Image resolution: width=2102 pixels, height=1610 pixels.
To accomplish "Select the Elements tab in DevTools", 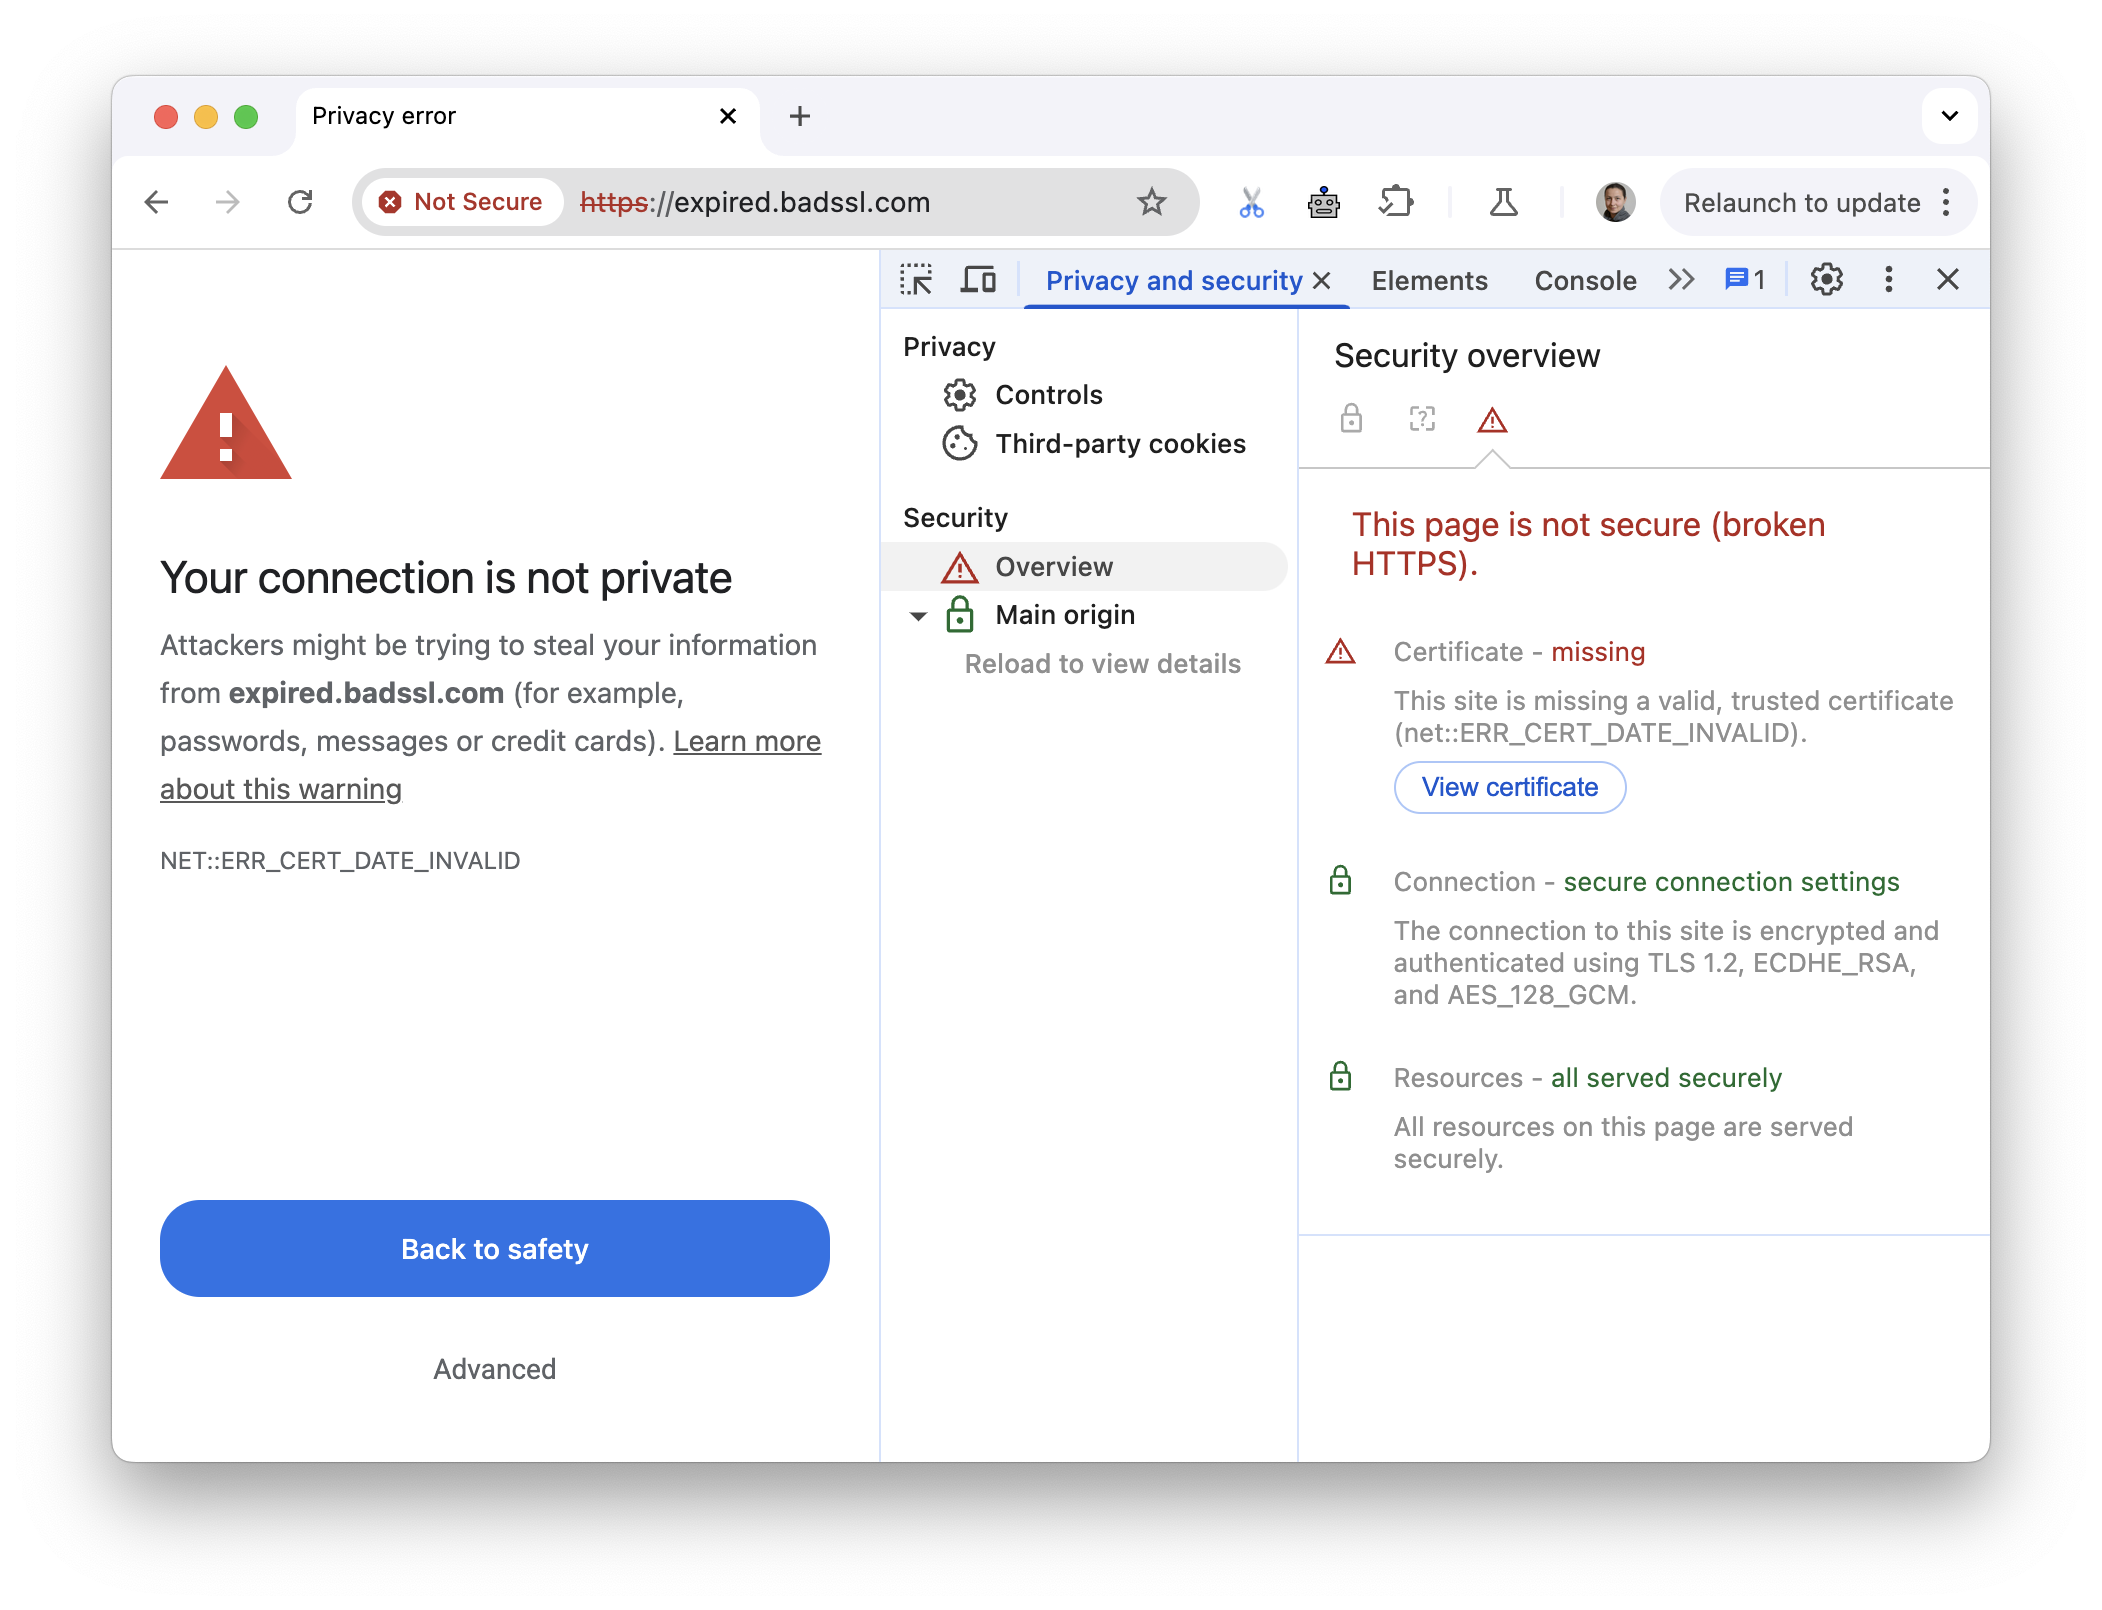I will click(1426, 281).
